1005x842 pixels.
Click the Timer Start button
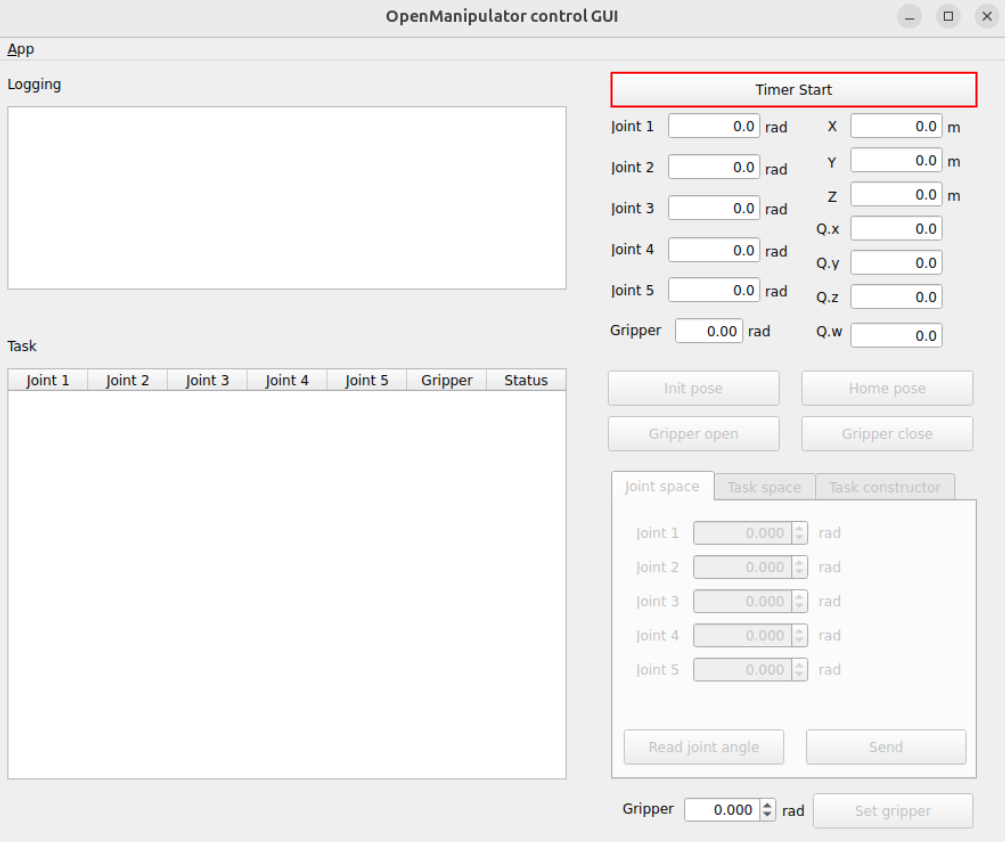tap(793, 90)
